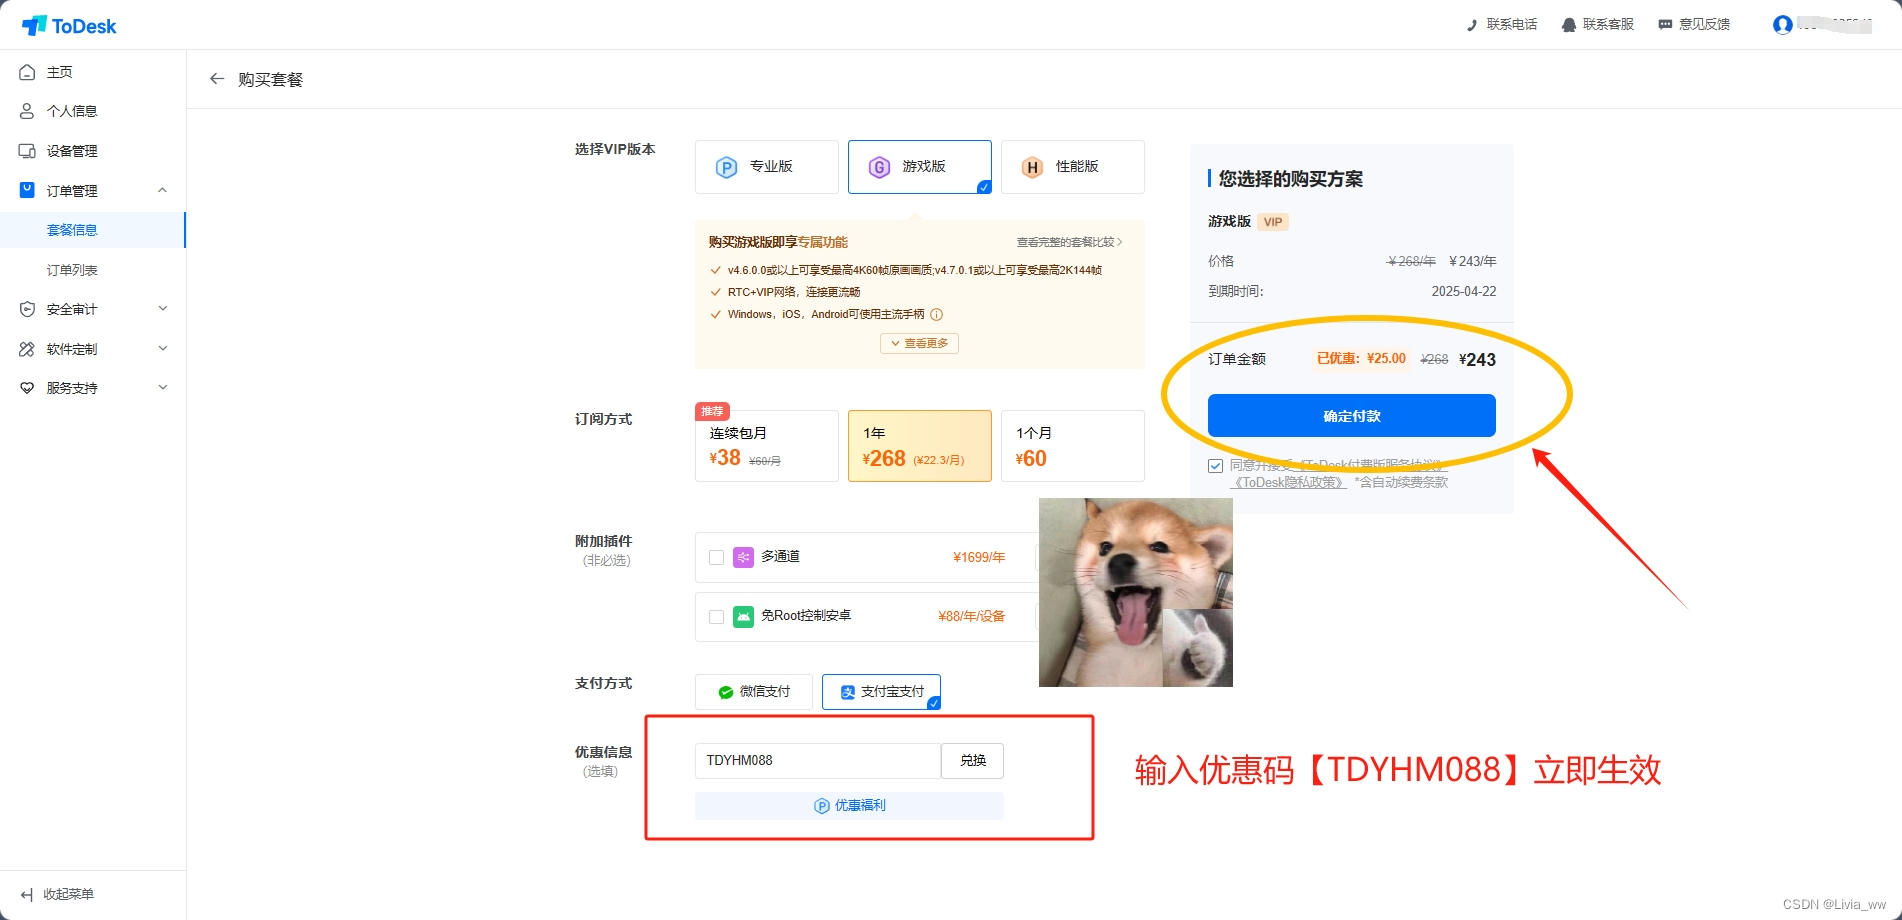Click the 2025-04-22 expiry date
The height and width of the screenshot is (920, 1902).
(x=1464, y=291)
